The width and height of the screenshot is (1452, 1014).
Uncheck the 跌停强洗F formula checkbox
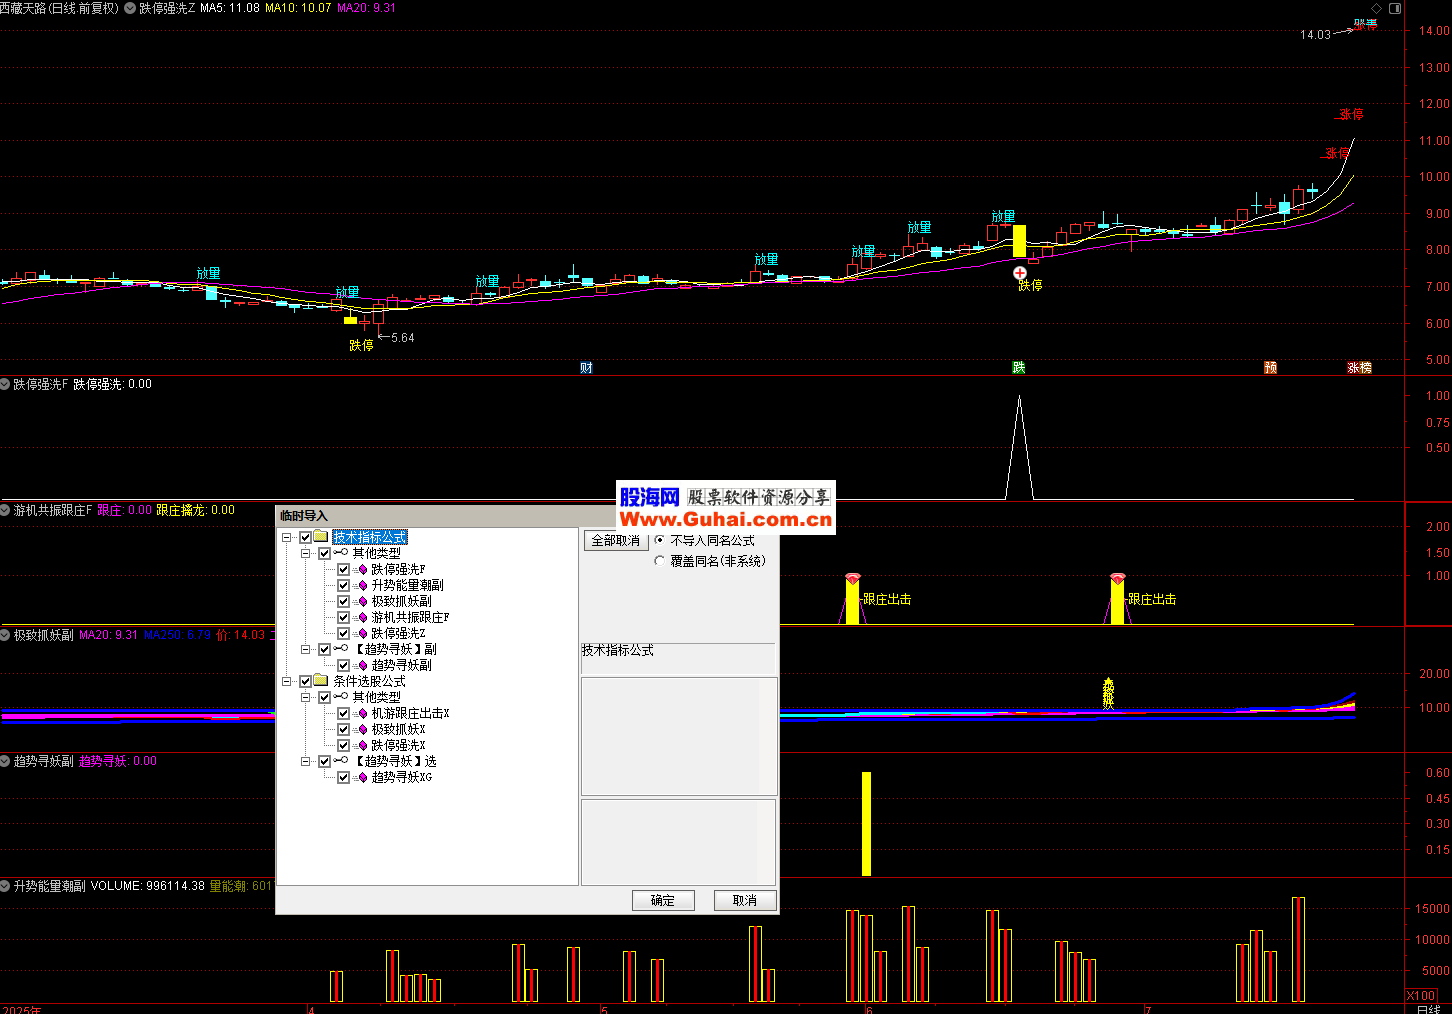pyautogui.click(x=343, y=569)
